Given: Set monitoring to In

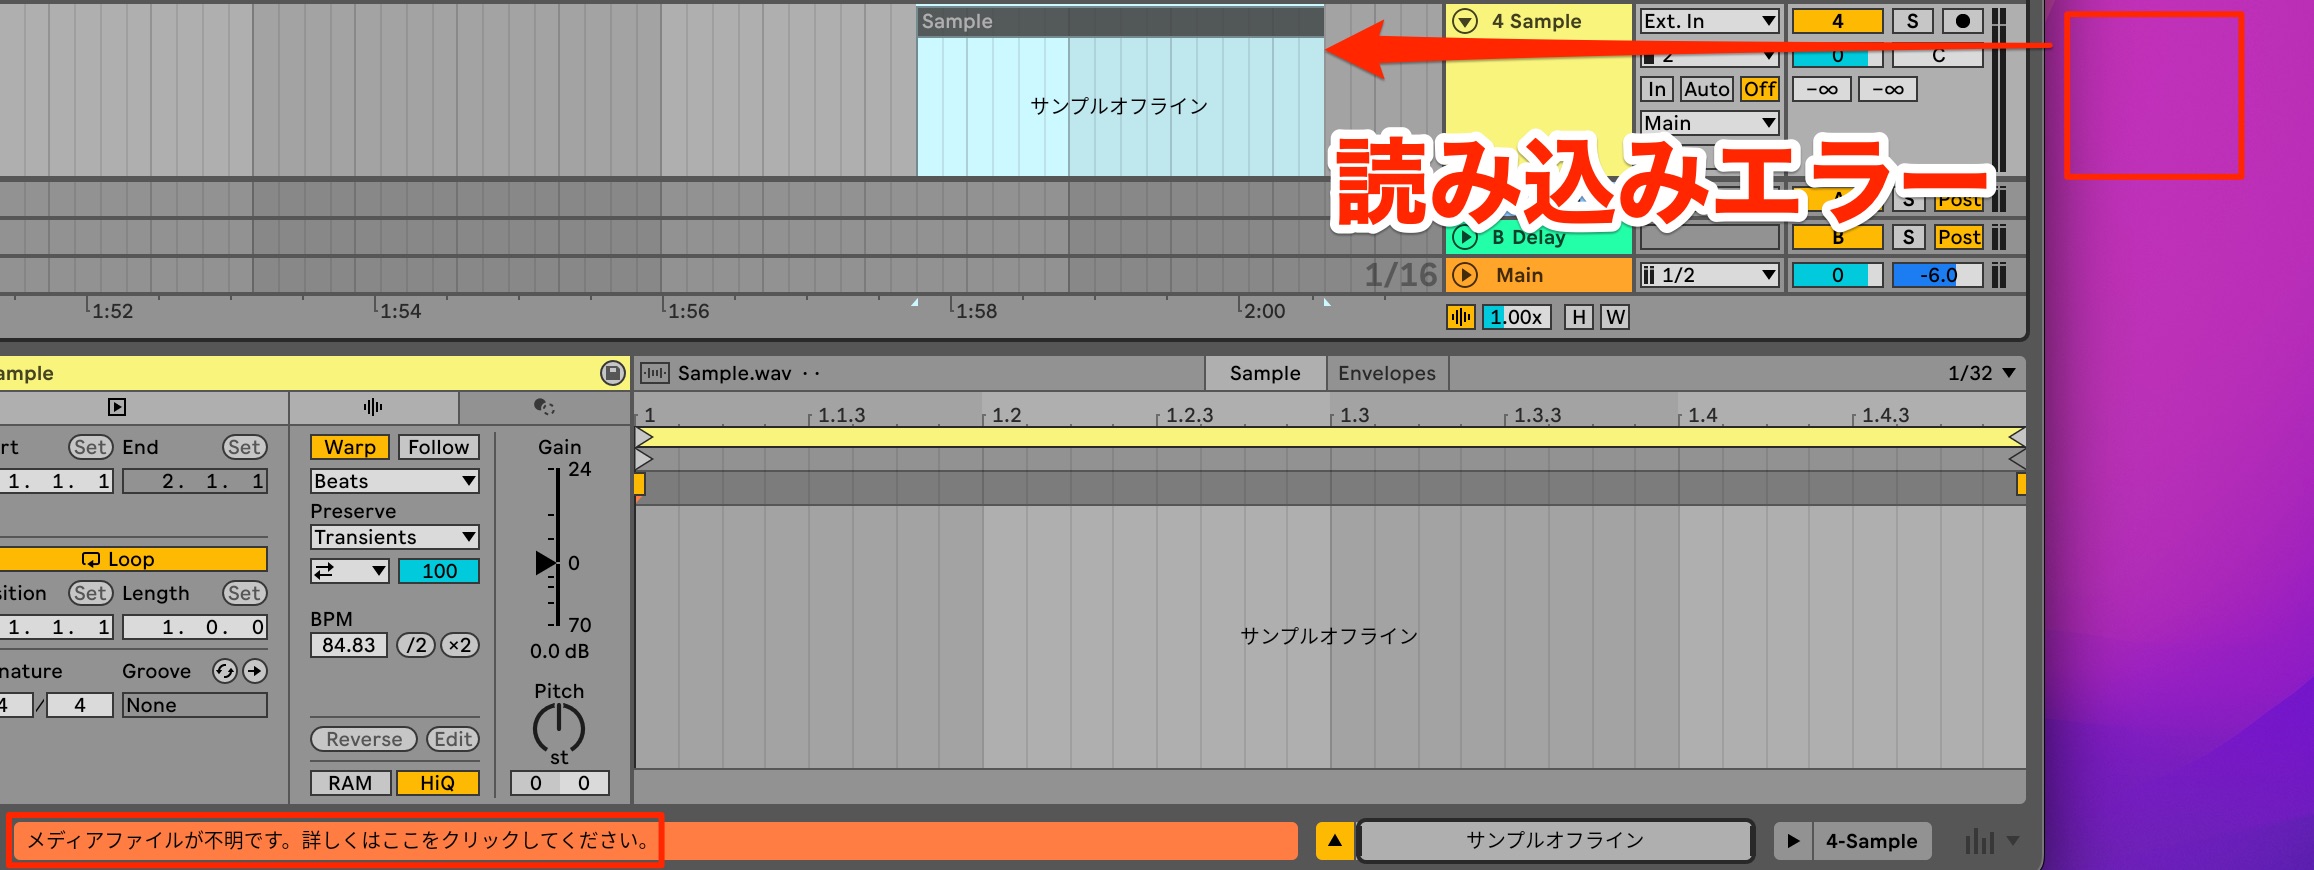Looking at the screenshot, I should [1657, 89].
